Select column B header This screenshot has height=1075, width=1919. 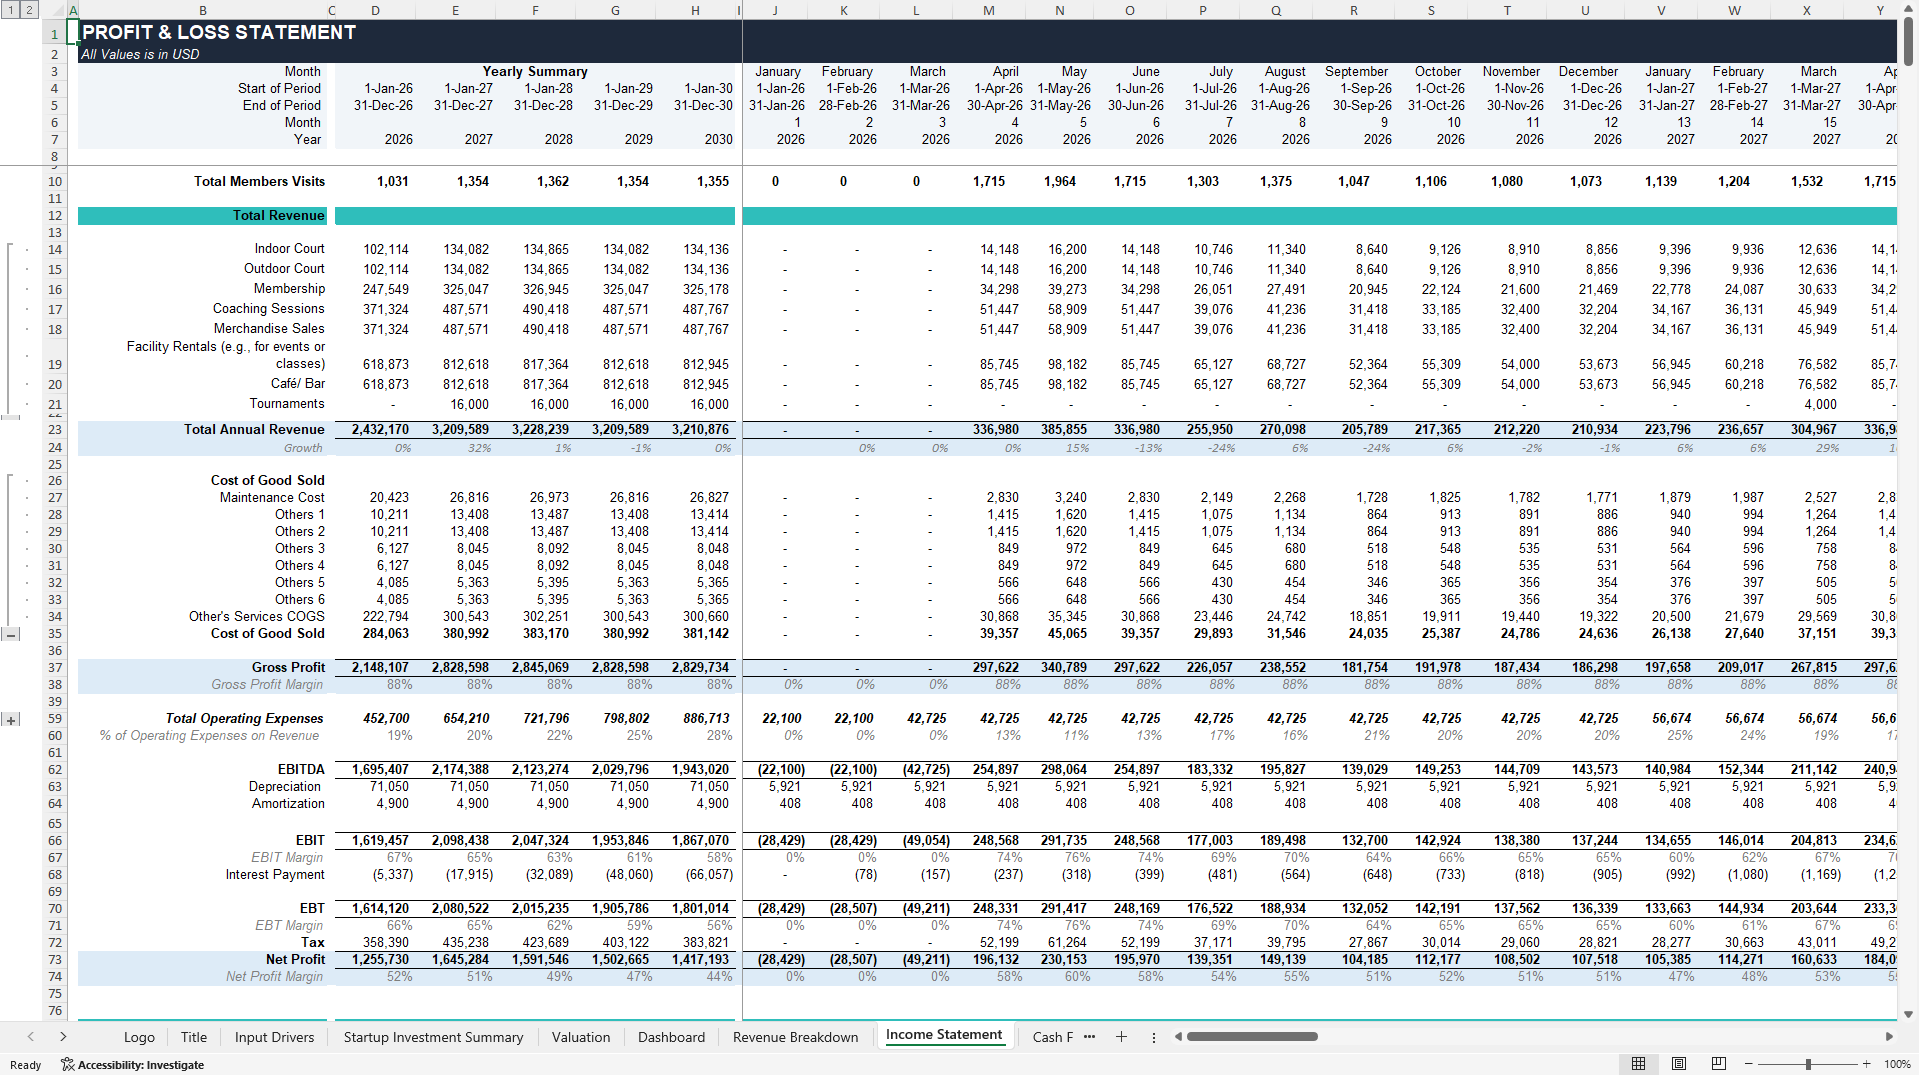pyautogui.click(x=203, y=10)
